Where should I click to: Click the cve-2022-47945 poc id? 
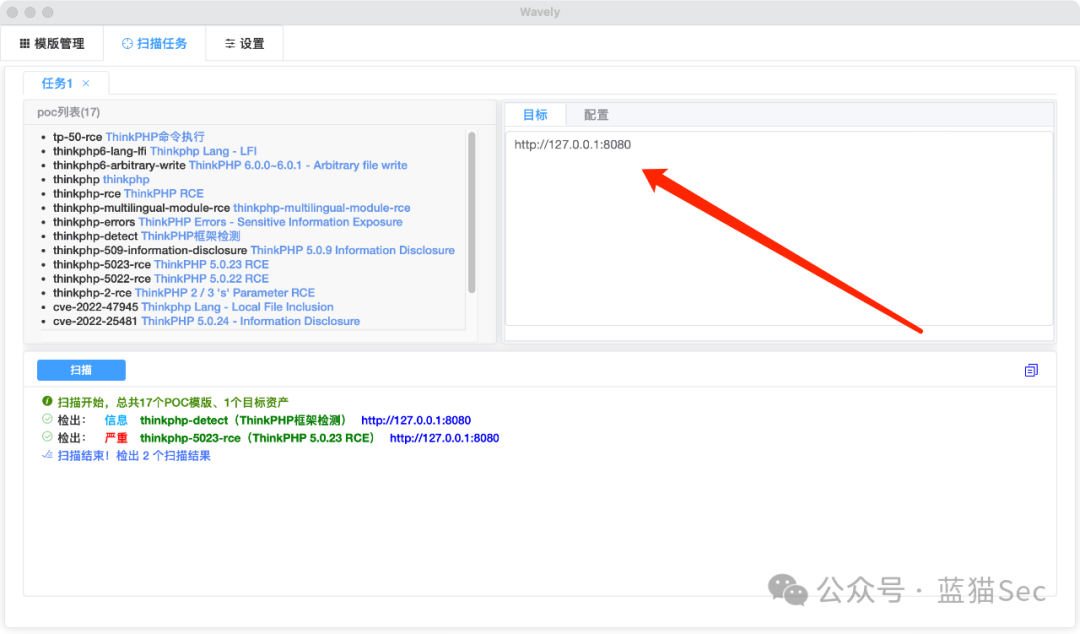[x=96, y=307]
